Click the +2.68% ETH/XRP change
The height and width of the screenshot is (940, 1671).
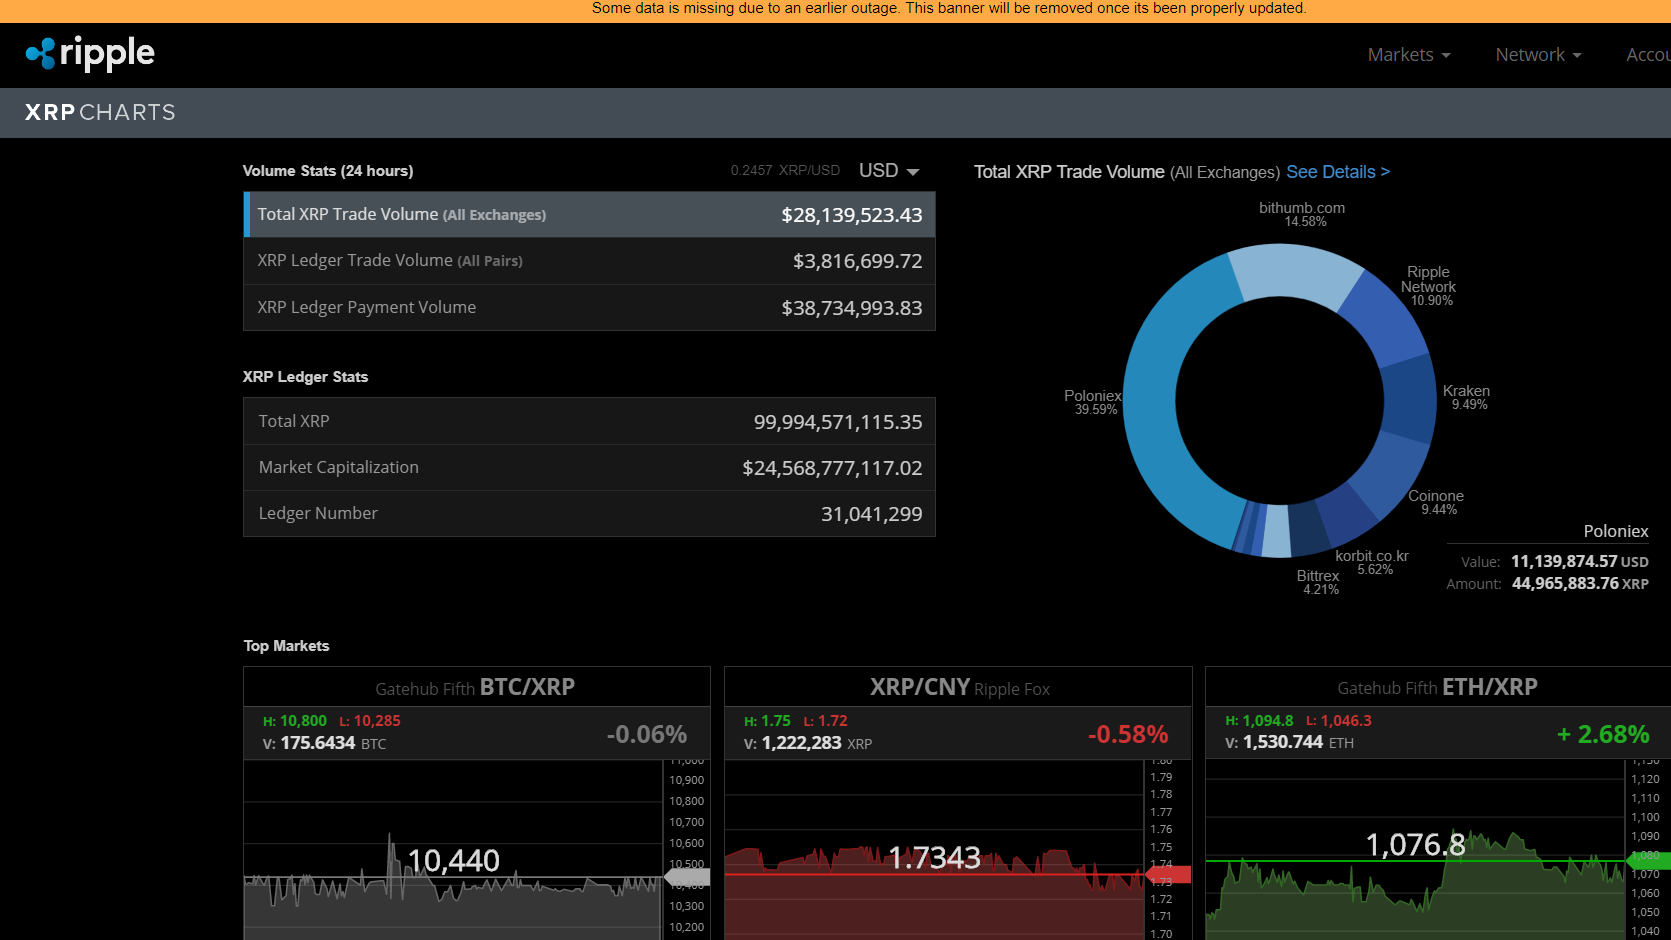1603,735
